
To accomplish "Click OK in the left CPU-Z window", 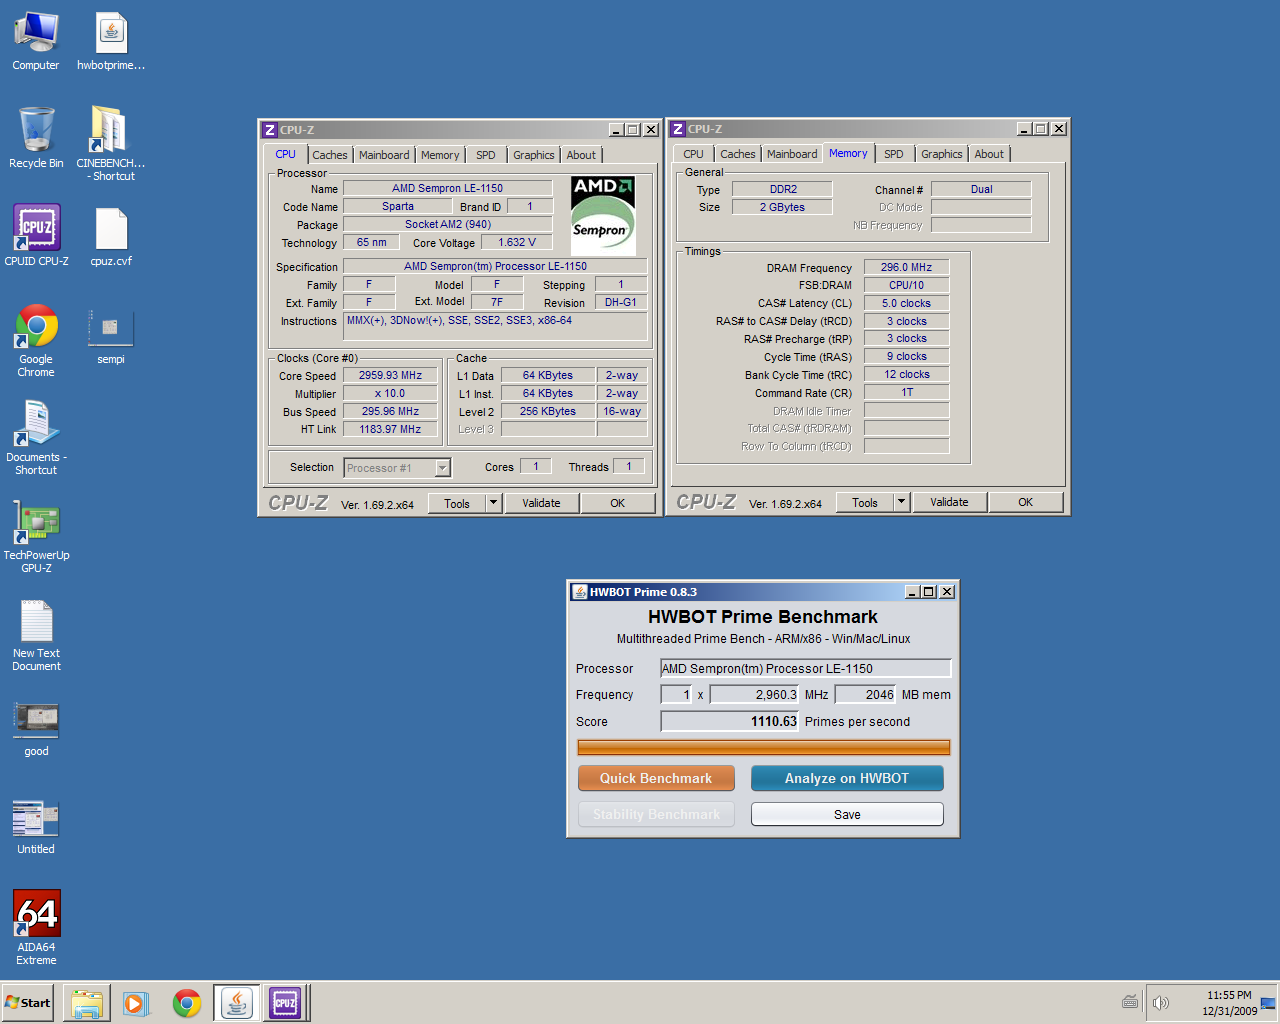I will coord(617,503).
